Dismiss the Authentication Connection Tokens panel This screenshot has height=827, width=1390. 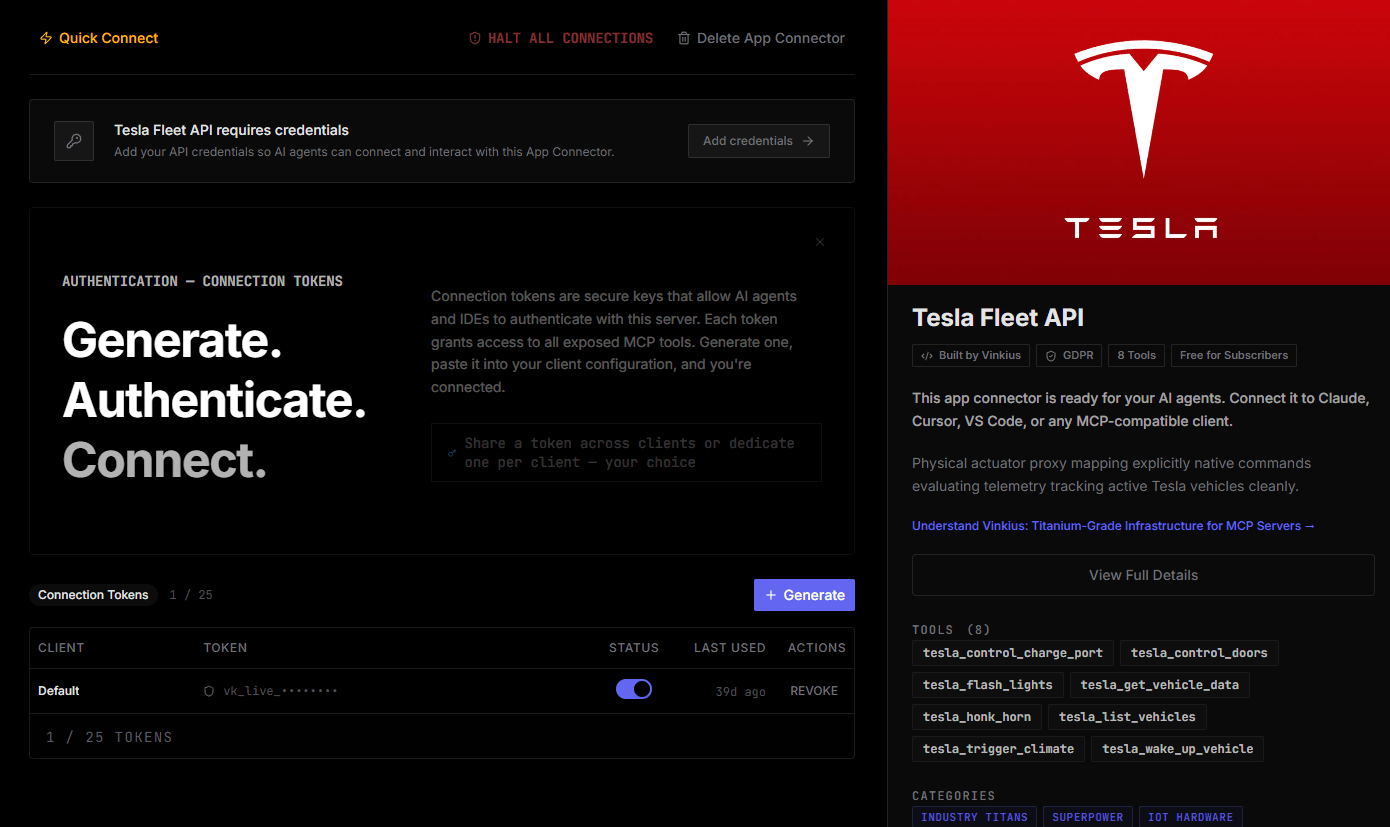pyautogui.click(x=820, y=242)
